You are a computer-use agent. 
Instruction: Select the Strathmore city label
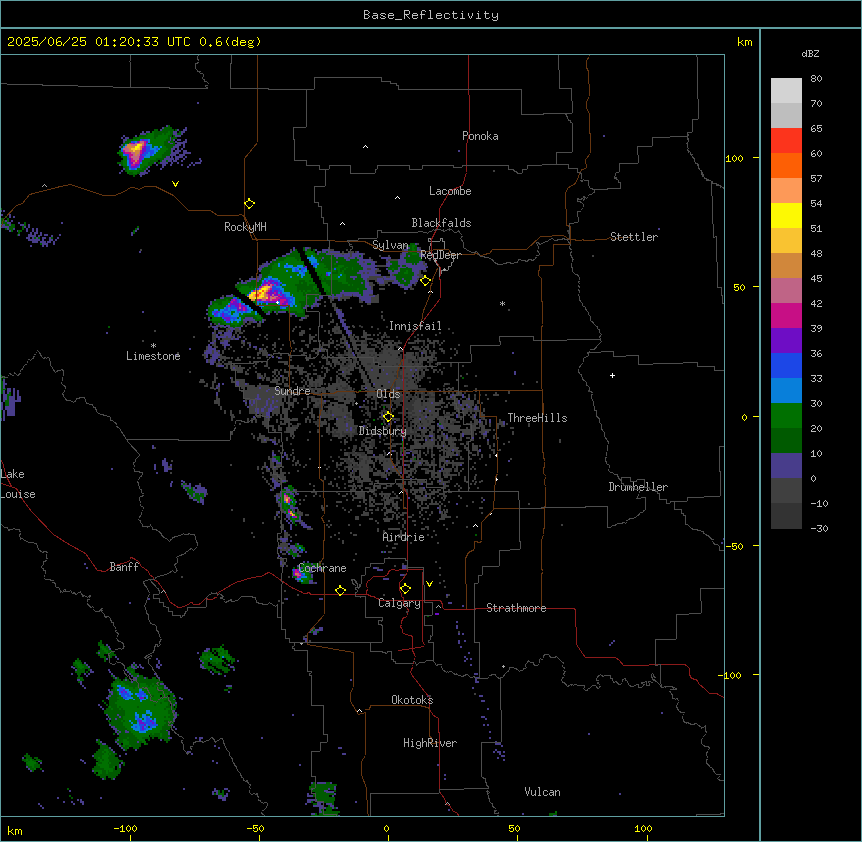tap(516, 608)
